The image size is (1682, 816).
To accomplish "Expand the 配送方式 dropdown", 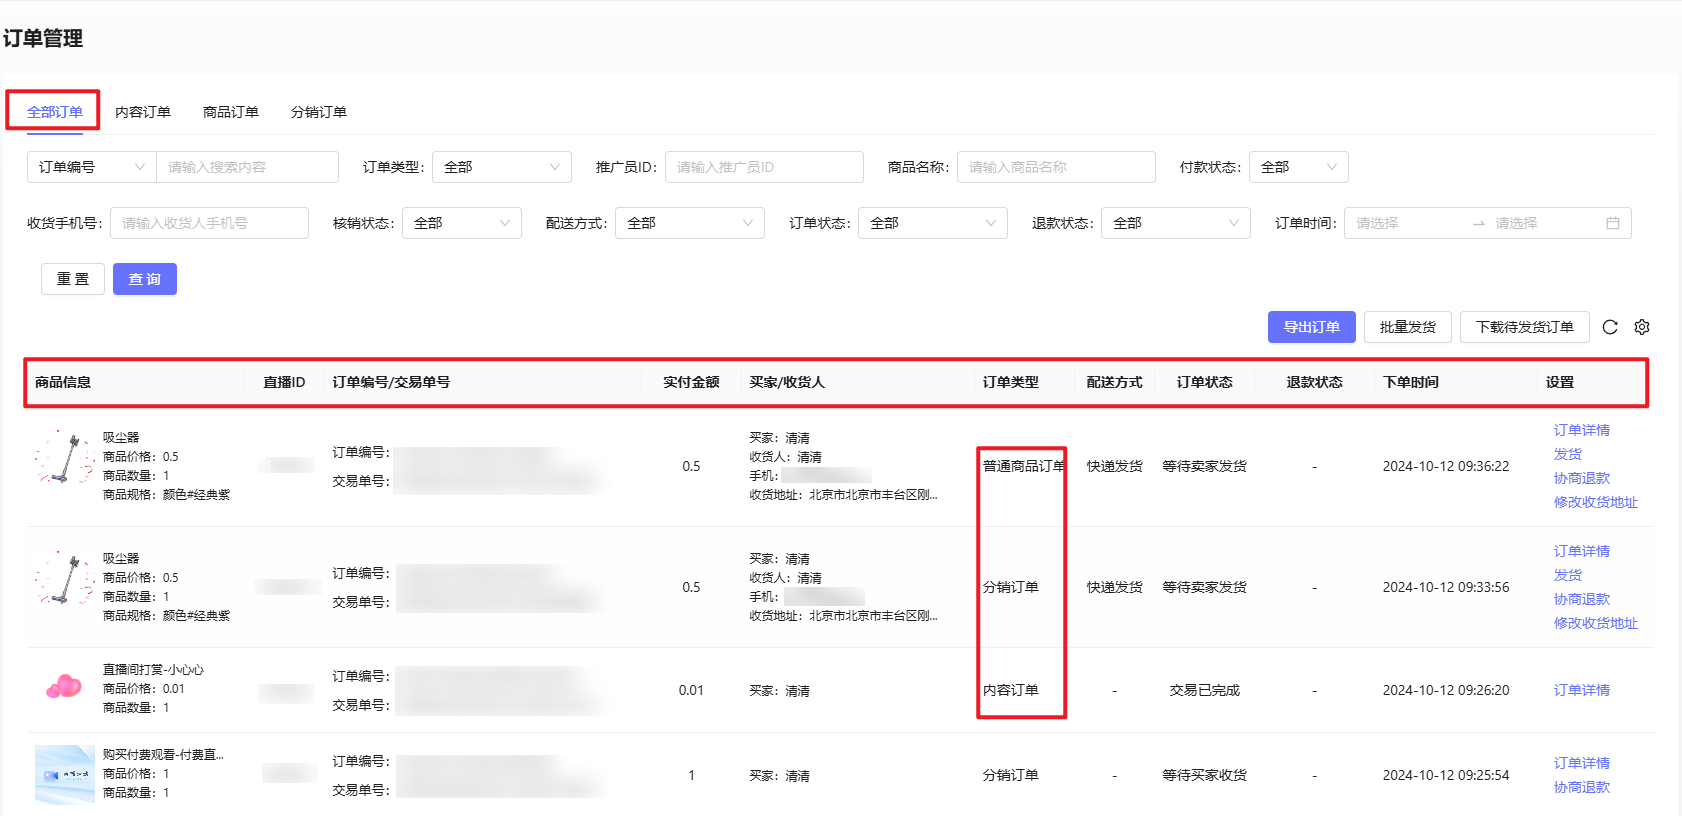I will pyautogui.click(x=689, y=223).
